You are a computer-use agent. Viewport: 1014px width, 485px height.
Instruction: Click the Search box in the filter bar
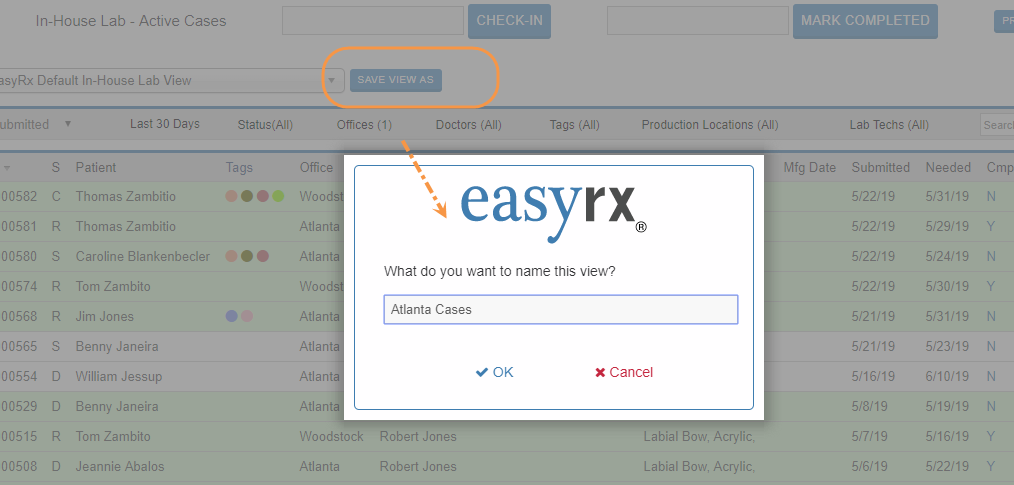click(997, 125)
